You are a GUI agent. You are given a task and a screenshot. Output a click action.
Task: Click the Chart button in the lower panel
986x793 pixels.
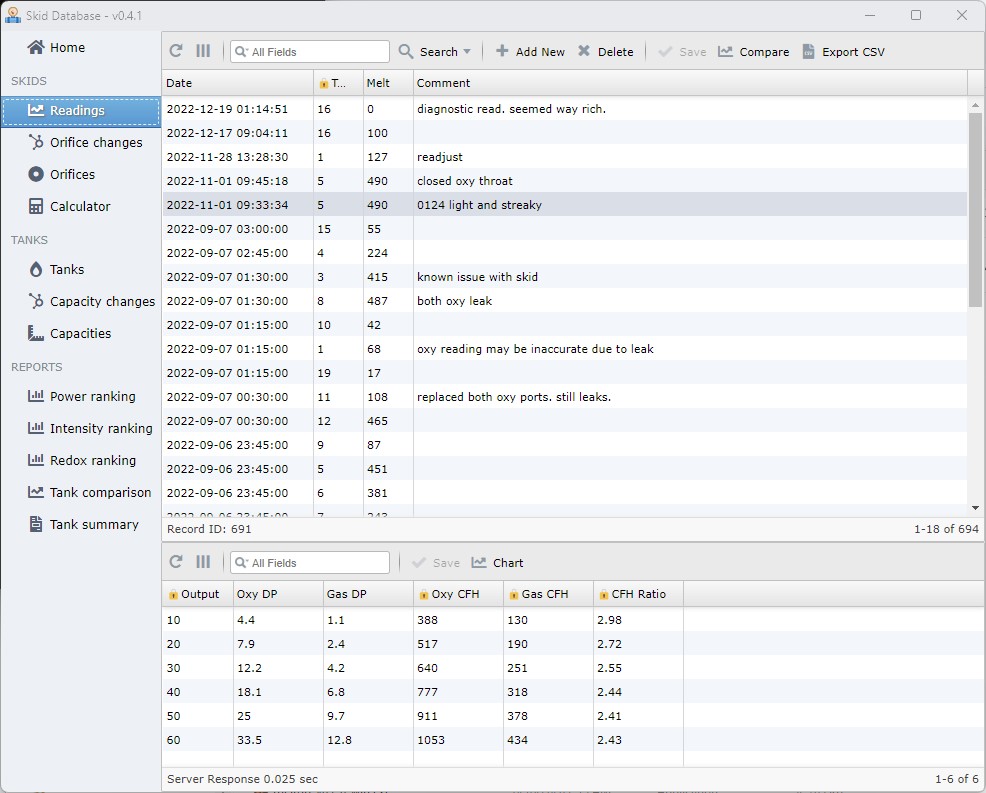pos(497,563)
